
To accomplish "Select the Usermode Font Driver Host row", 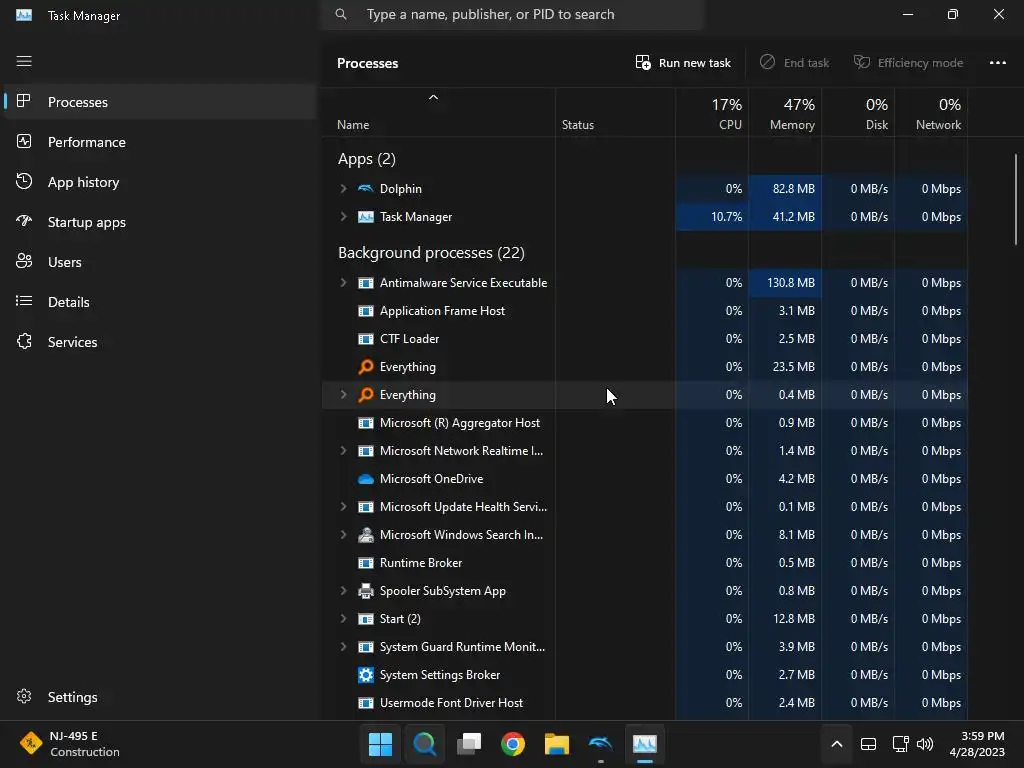I will [x=645, y=703].
